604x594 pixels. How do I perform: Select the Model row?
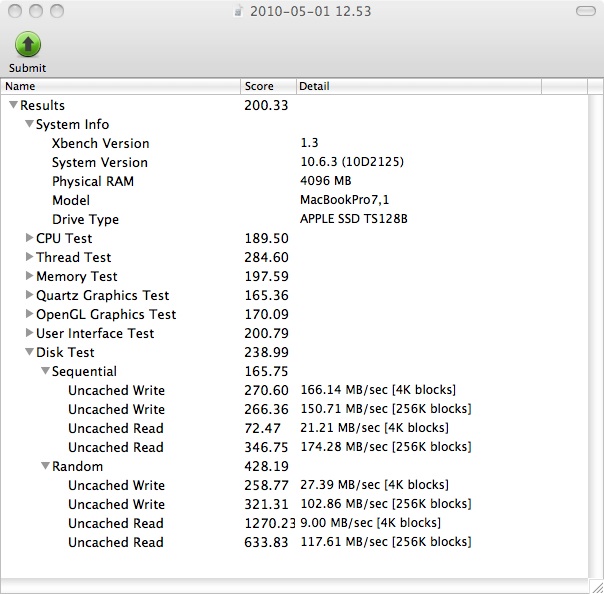(294, 200)
